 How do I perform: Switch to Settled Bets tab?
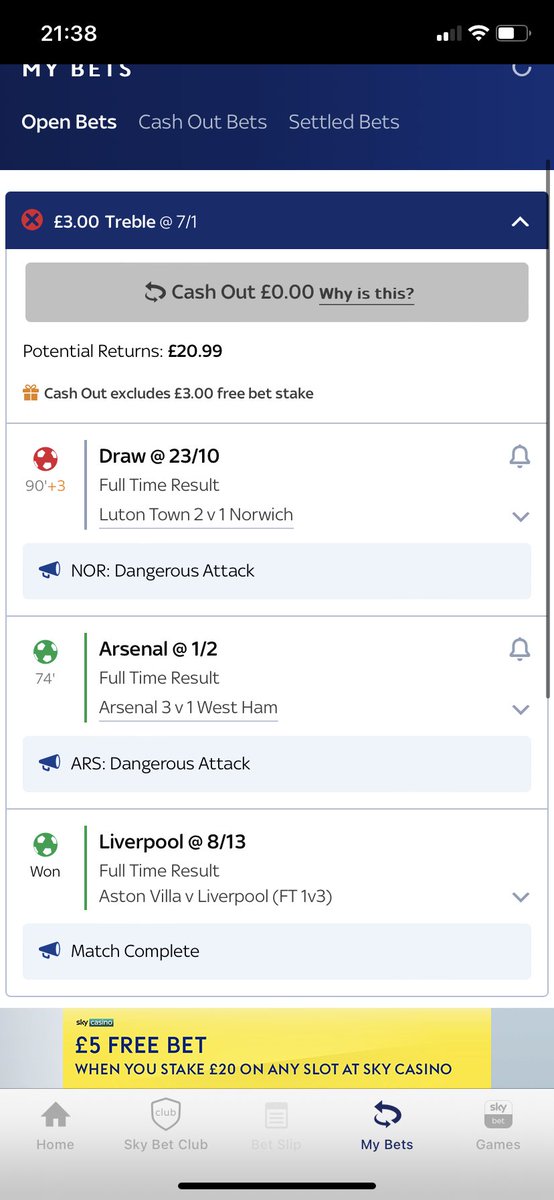[x=344, y=122]
